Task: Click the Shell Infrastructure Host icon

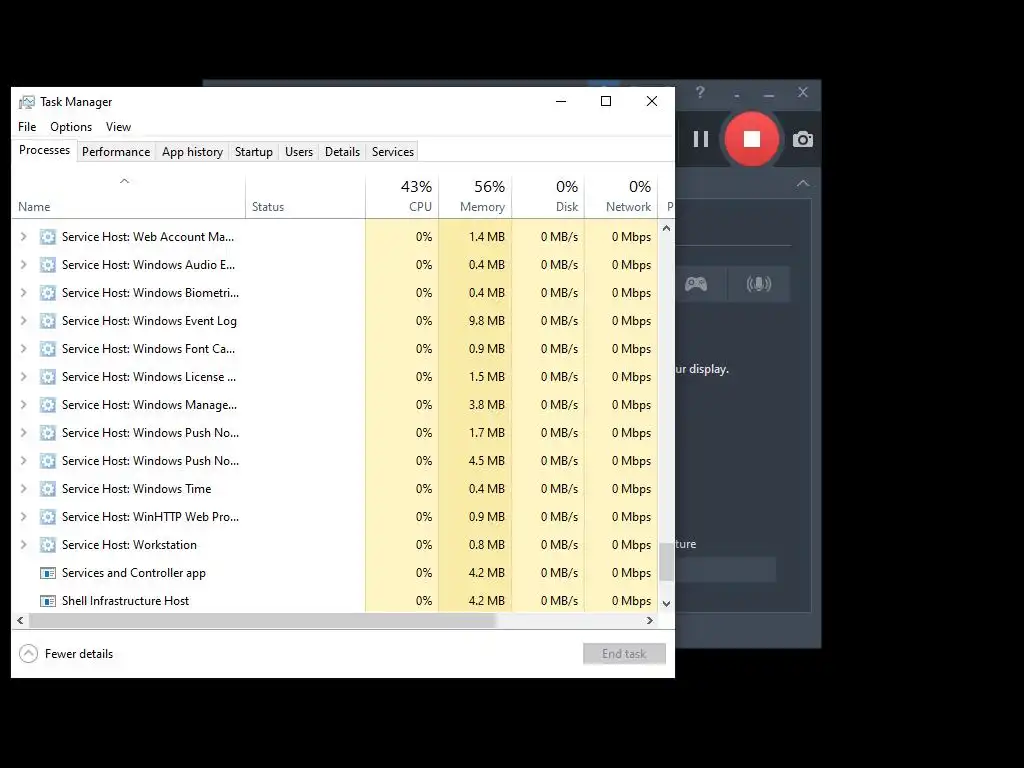Action: [x=48, y=601]
